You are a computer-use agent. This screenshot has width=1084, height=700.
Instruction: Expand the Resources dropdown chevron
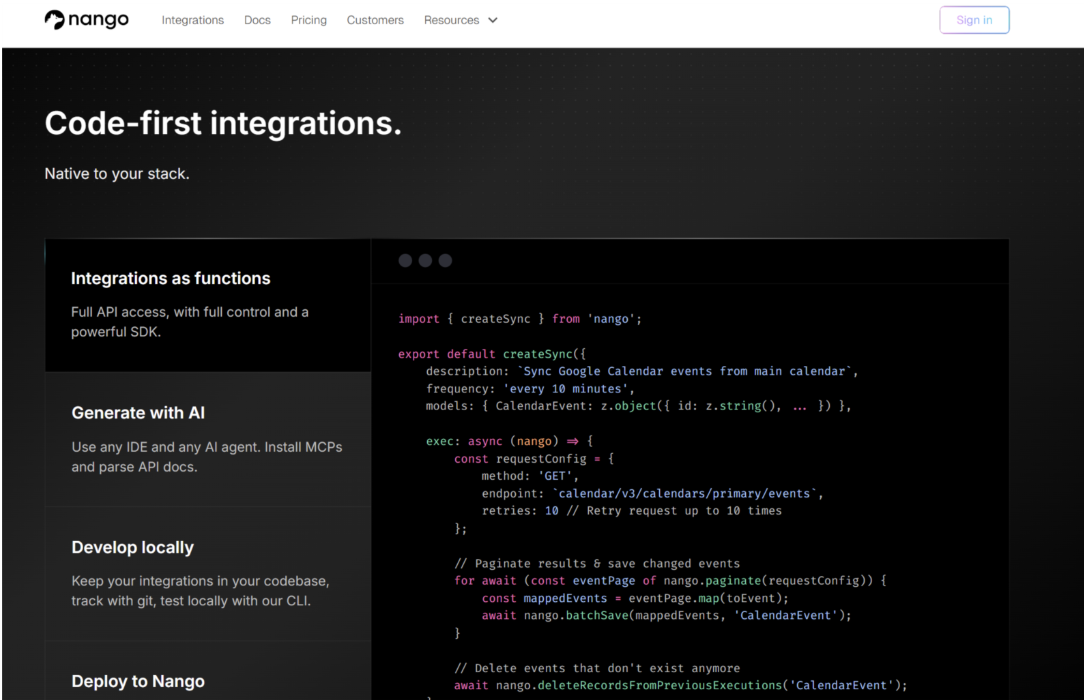click(492, 20)
